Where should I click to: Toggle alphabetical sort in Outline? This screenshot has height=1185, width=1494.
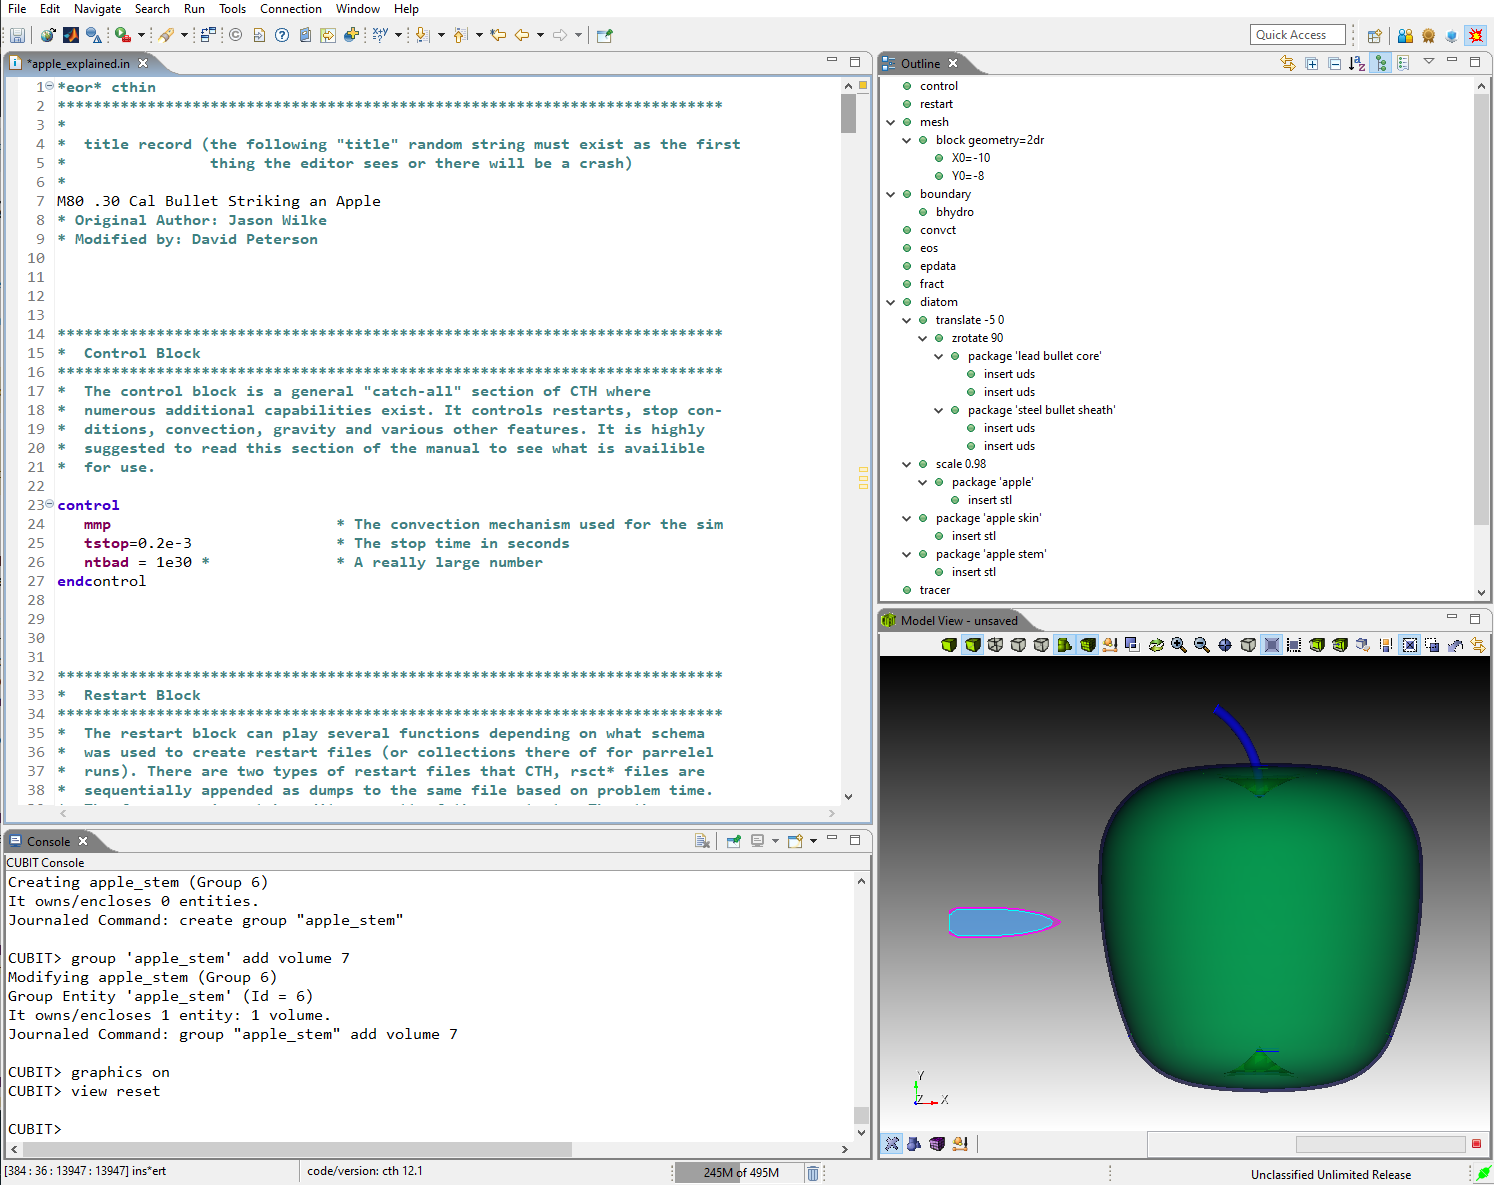coord(1357,63)
